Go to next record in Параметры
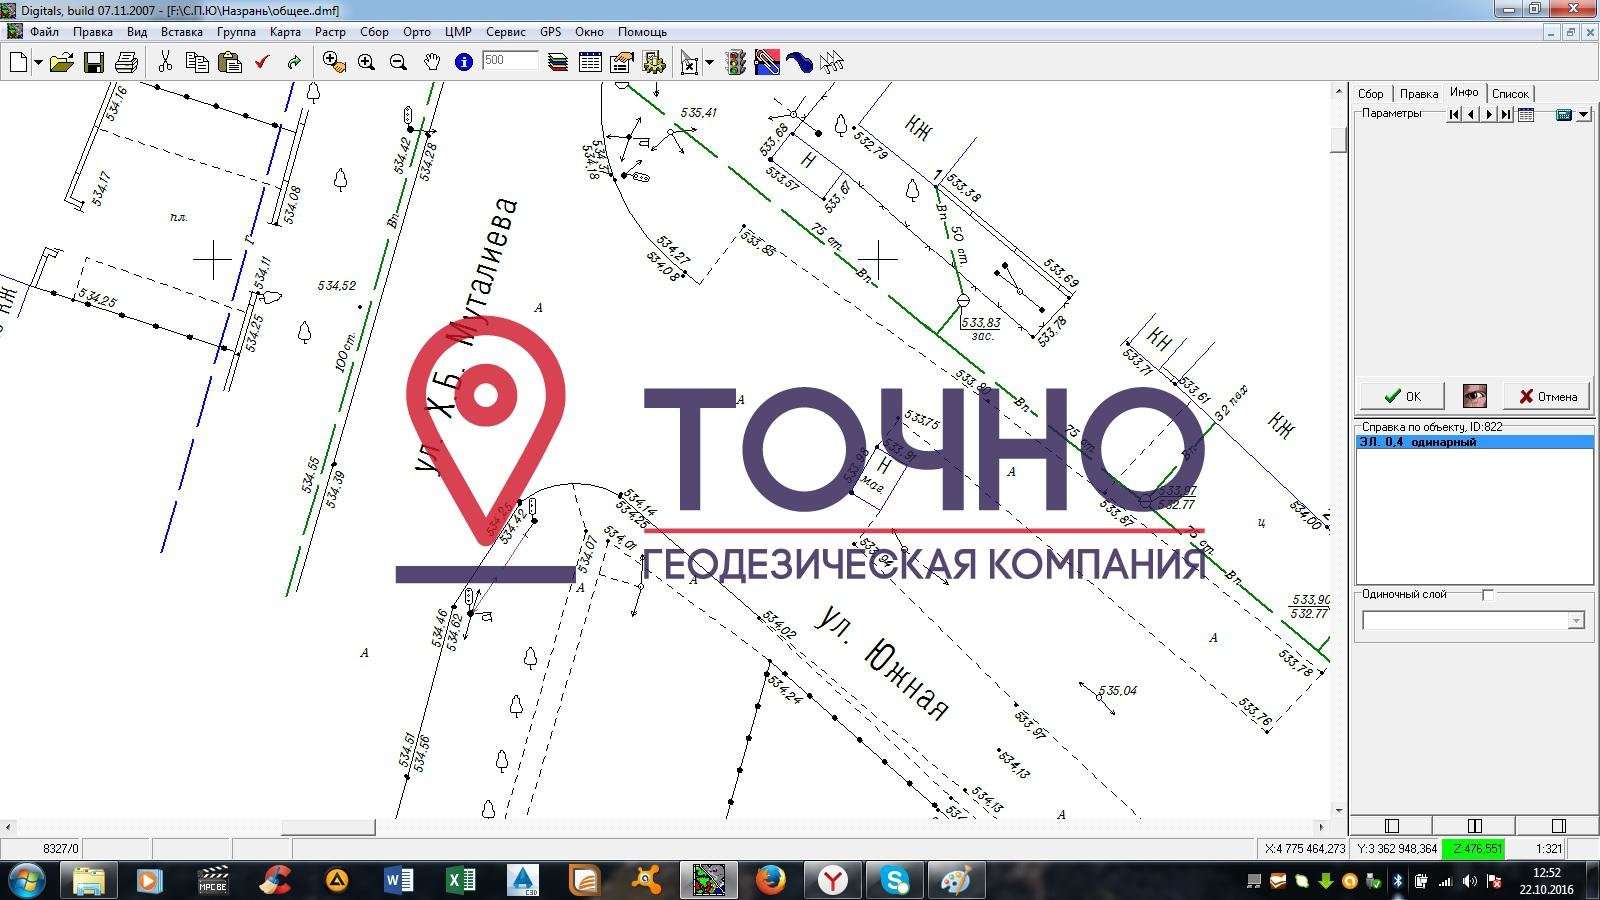The width and height of the screenshot is (1600, 900). pyautogui.click(x=1488, y=115)
